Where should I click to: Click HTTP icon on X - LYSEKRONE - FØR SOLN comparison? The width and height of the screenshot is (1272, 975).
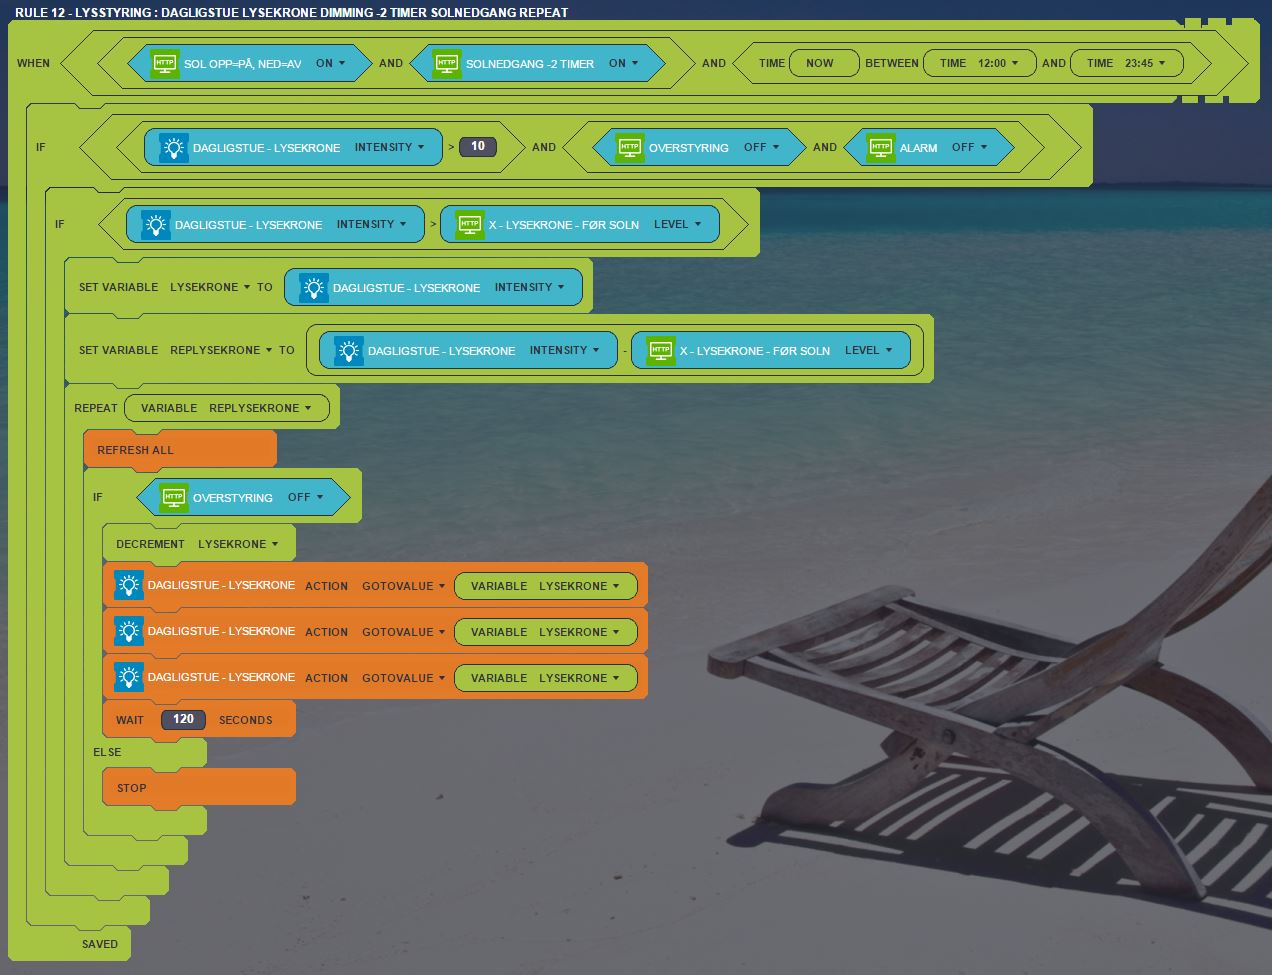pos(470,224)
